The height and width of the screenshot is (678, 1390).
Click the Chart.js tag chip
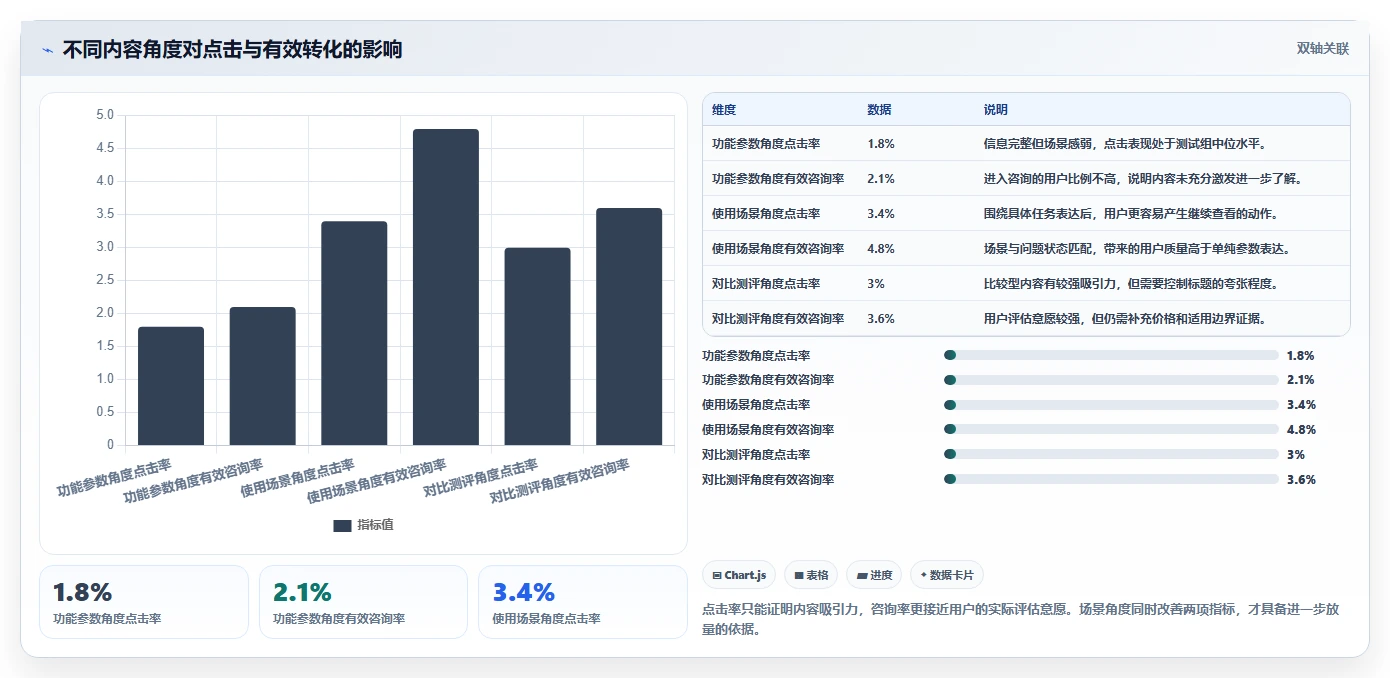[739, 575]
